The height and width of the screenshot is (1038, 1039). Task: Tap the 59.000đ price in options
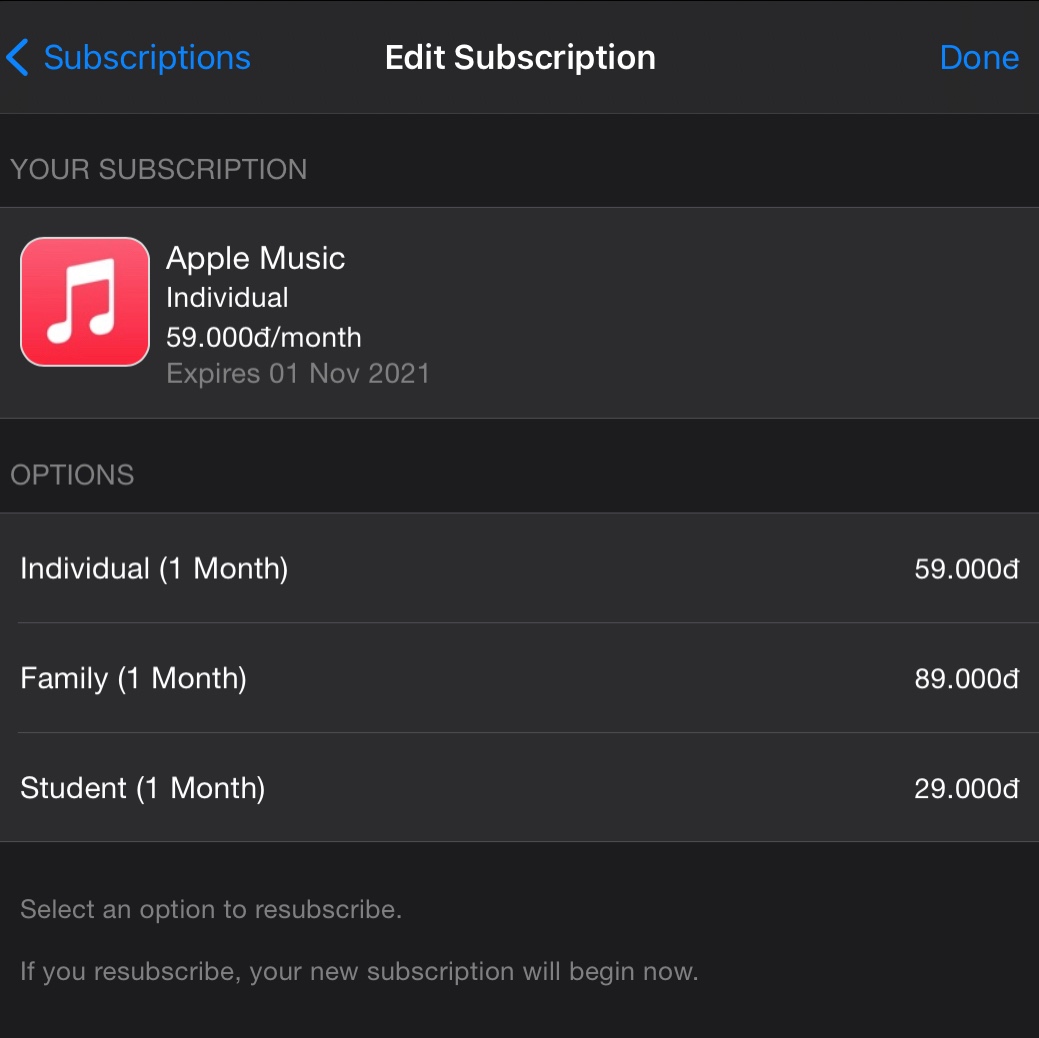pyautogui.click(x=966, y=569)
